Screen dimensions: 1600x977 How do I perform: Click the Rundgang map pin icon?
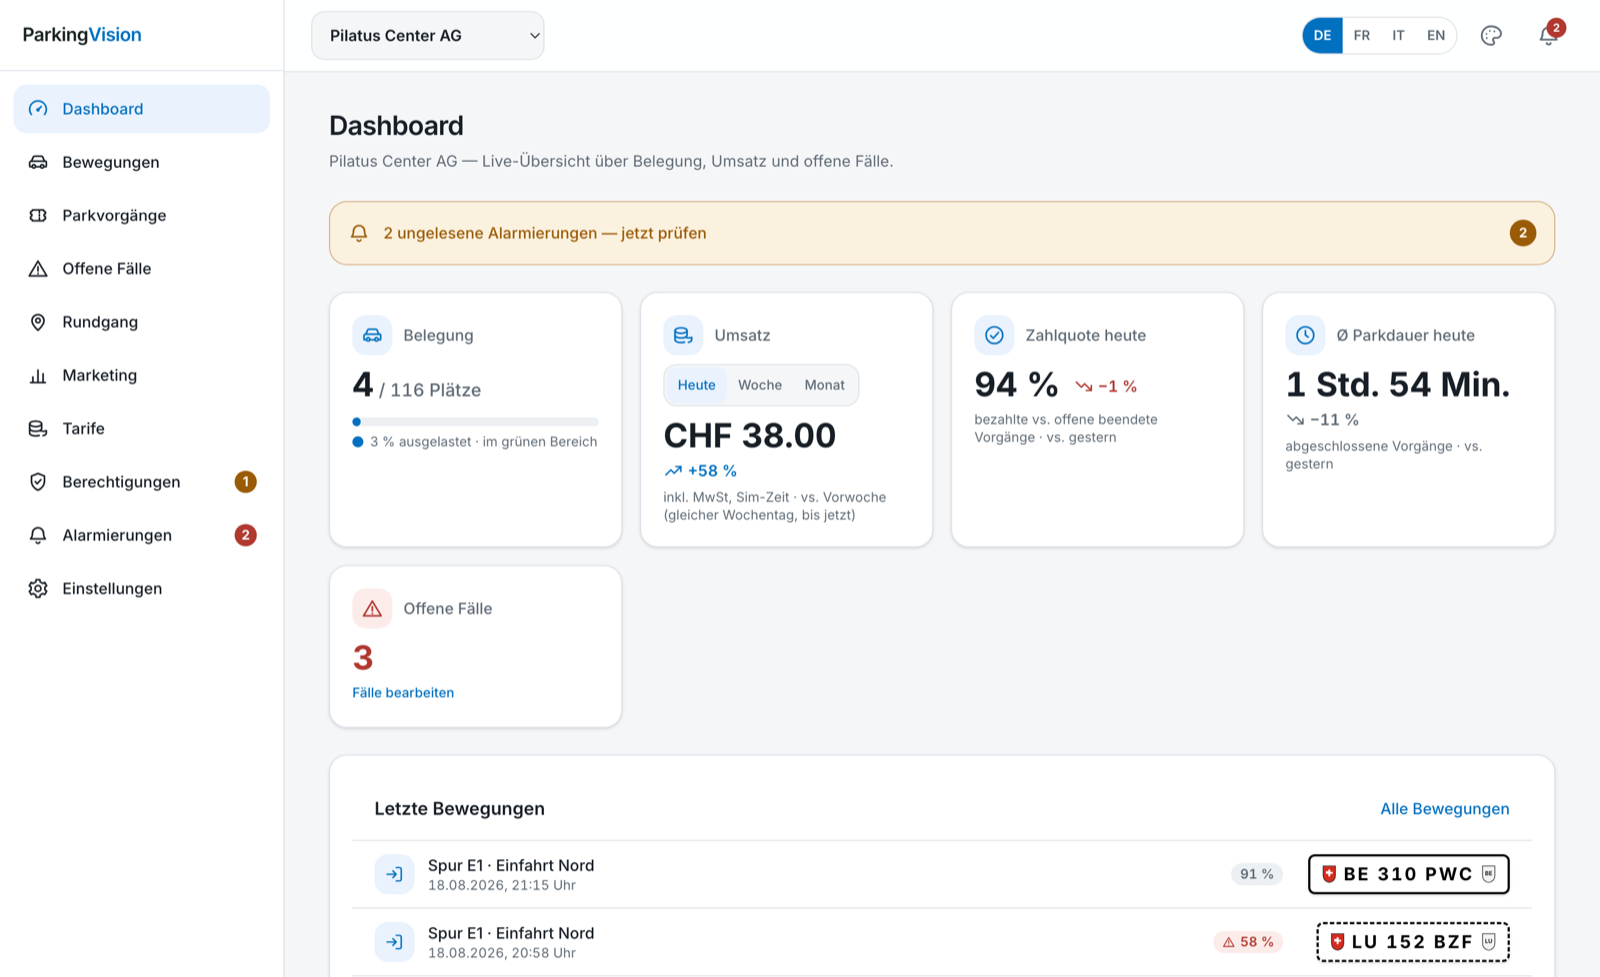38,322
